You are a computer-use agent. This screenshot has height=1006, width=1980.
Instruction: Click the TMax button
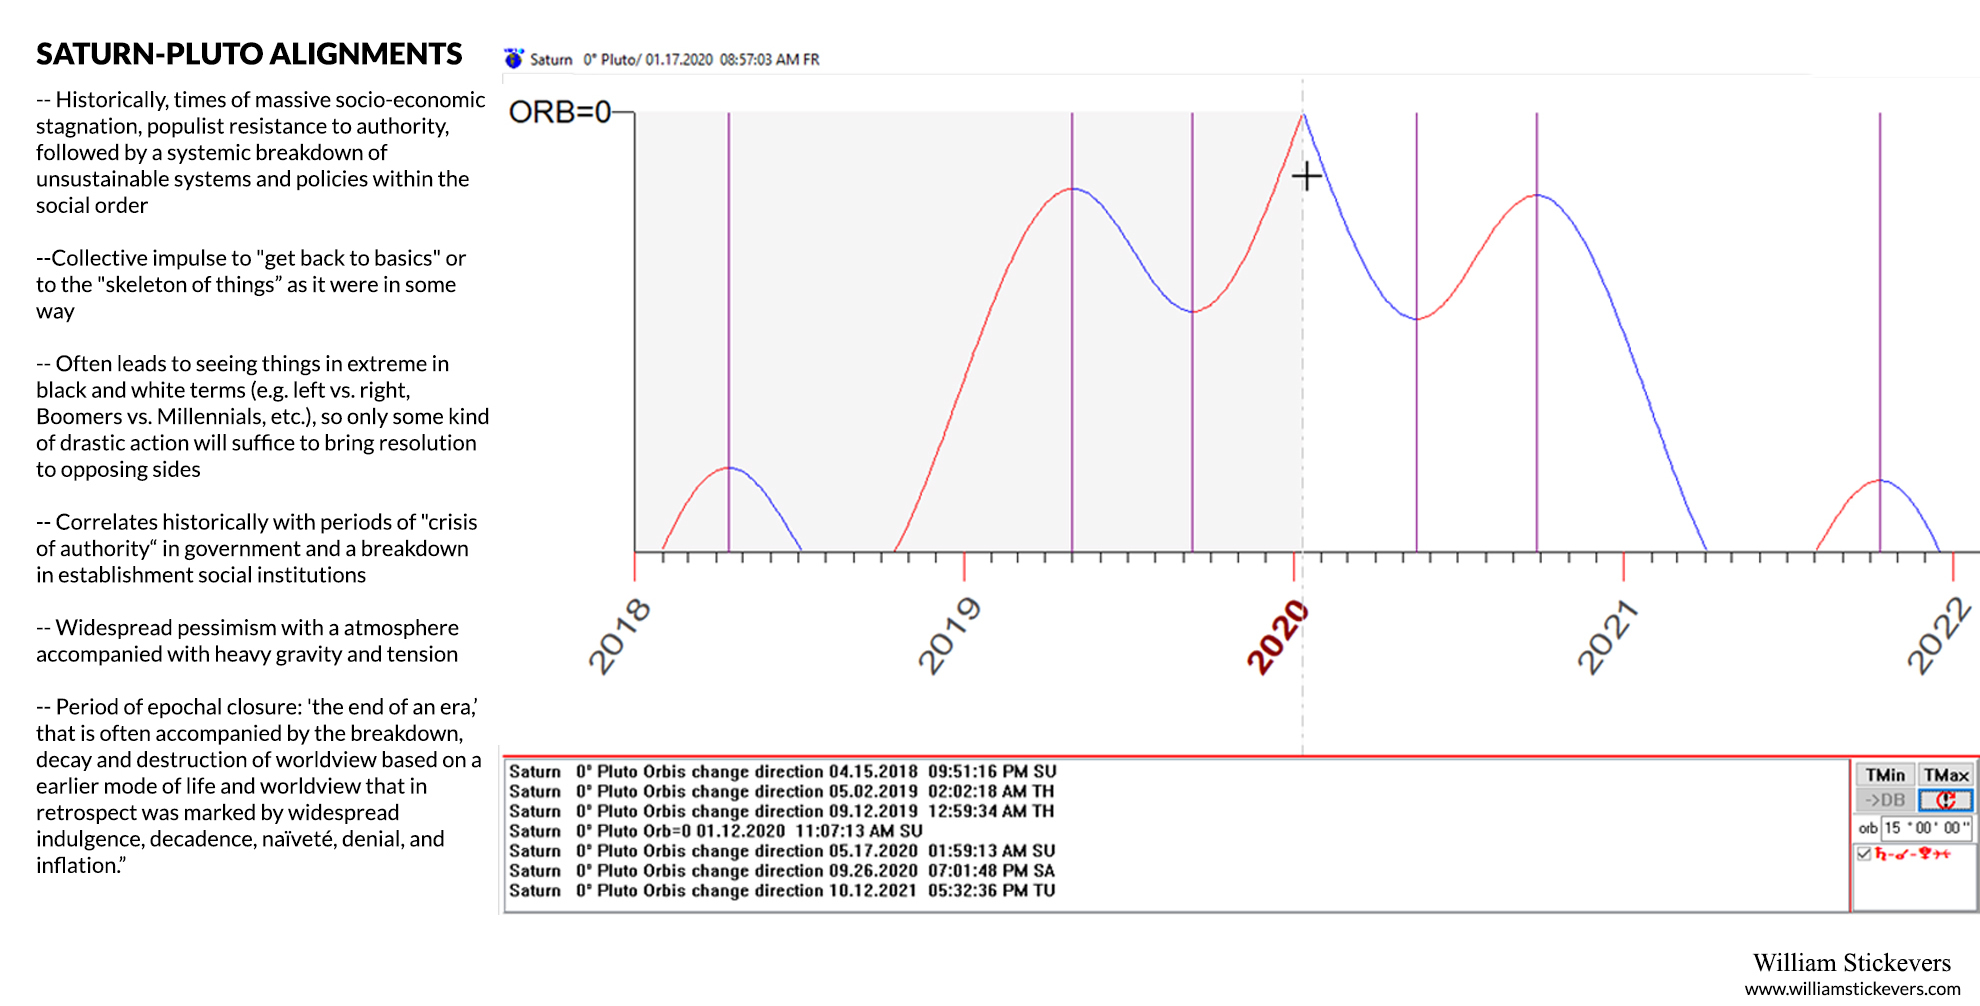(x=1946, y=775)
